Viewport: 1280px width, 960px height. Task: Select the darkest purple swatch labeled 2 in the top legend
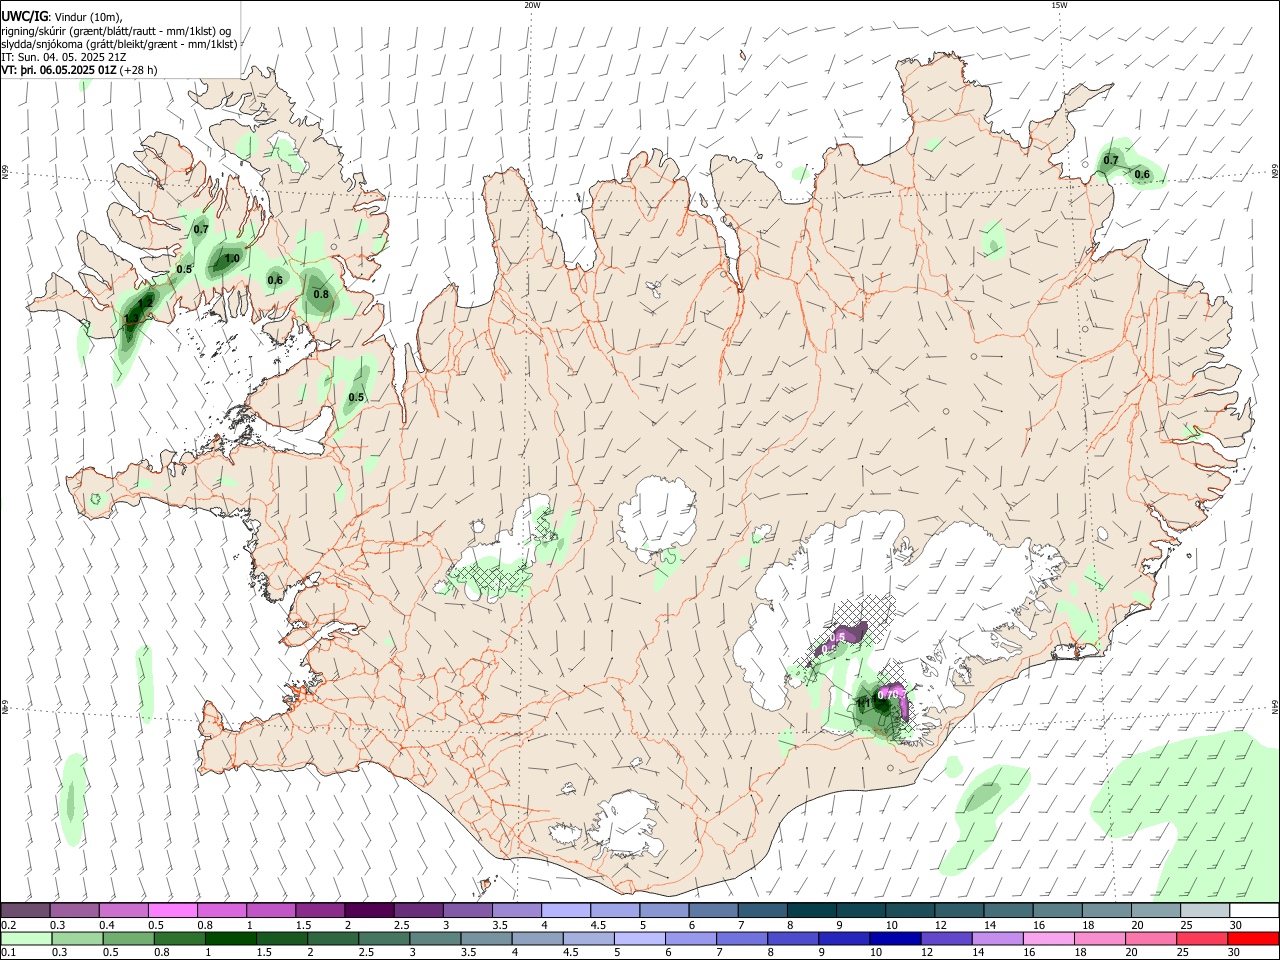coord(368,910)
